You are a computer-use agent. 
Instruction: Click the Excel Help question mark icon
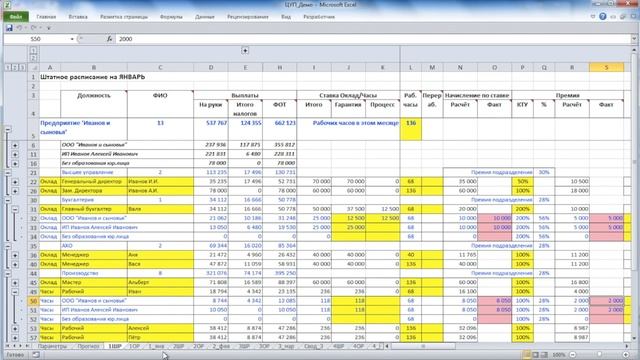[603, 16]
